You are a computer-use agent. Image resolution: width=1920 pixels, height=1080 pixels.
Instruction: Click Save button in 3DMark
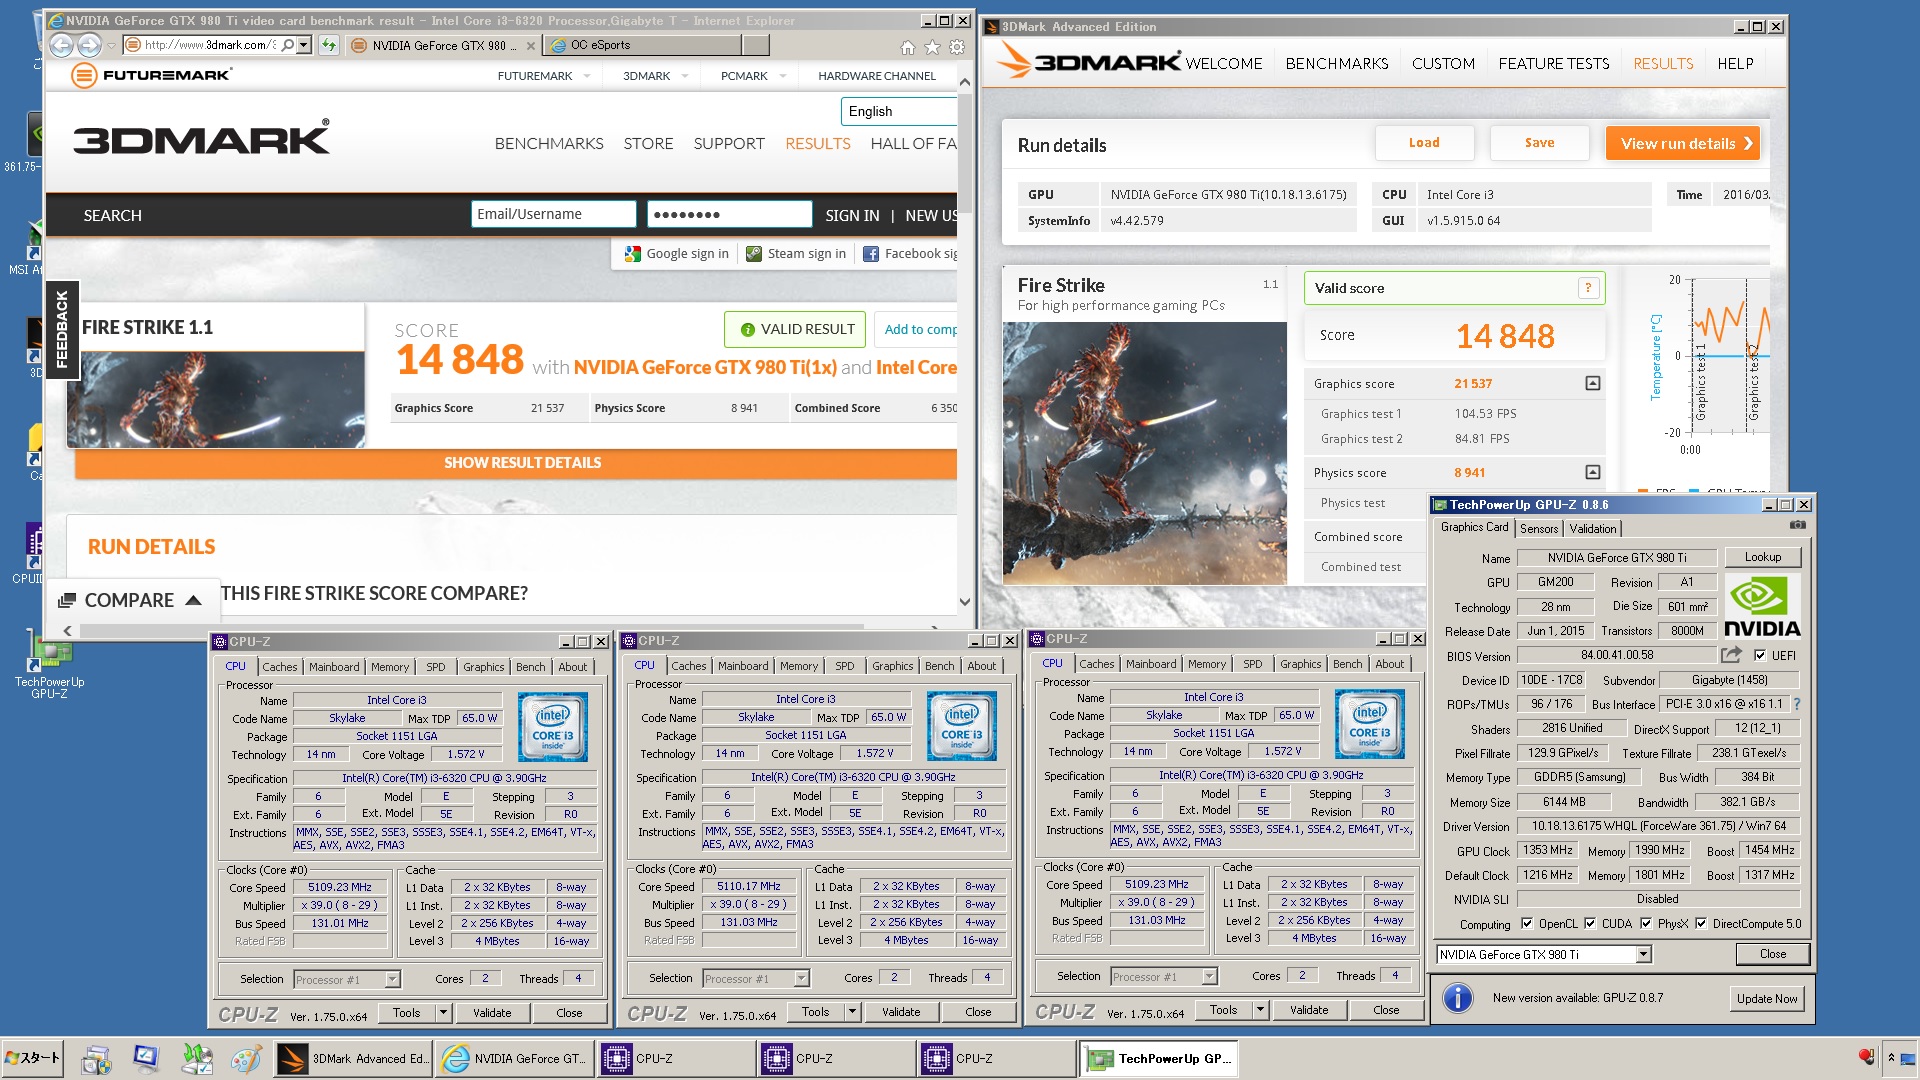click(1539, 143)
